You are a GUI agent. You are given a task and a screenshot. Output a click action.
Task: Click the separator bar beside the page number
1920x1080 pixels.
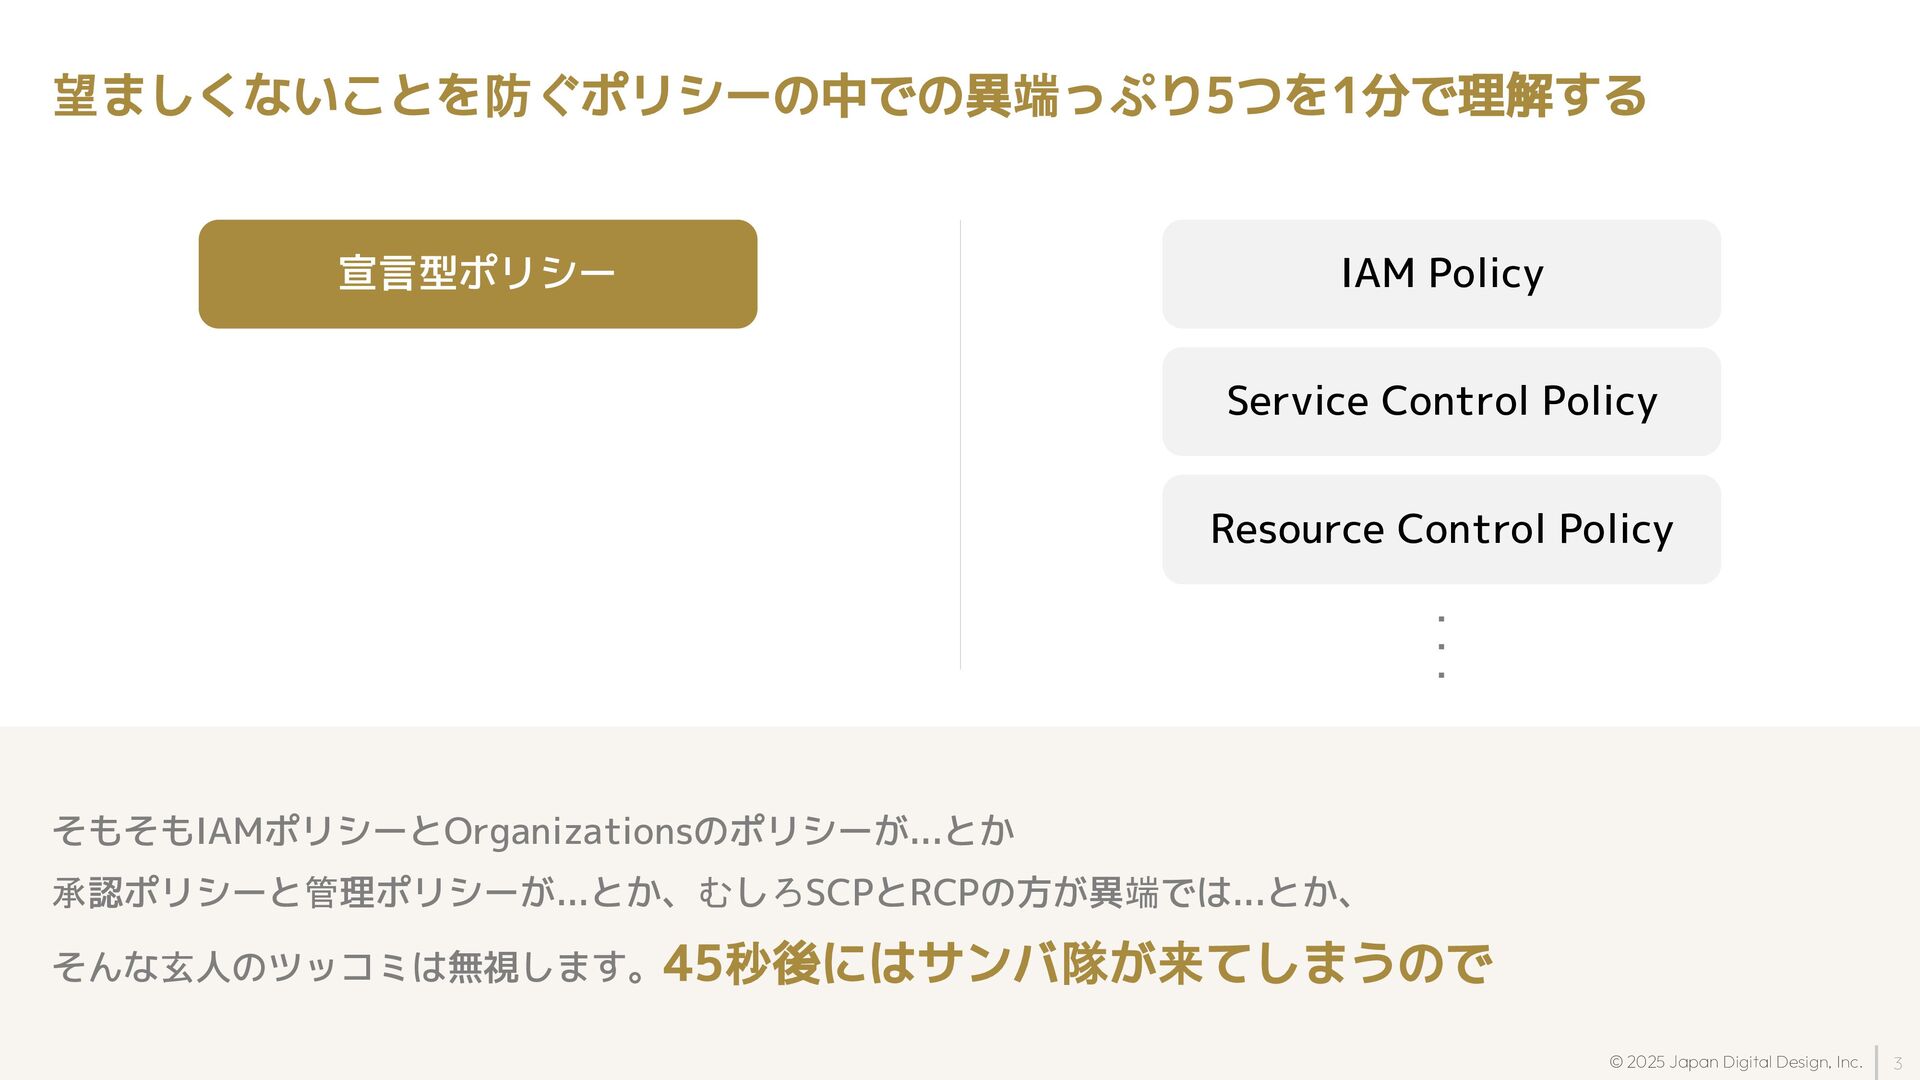(x=1877, y=1062)
